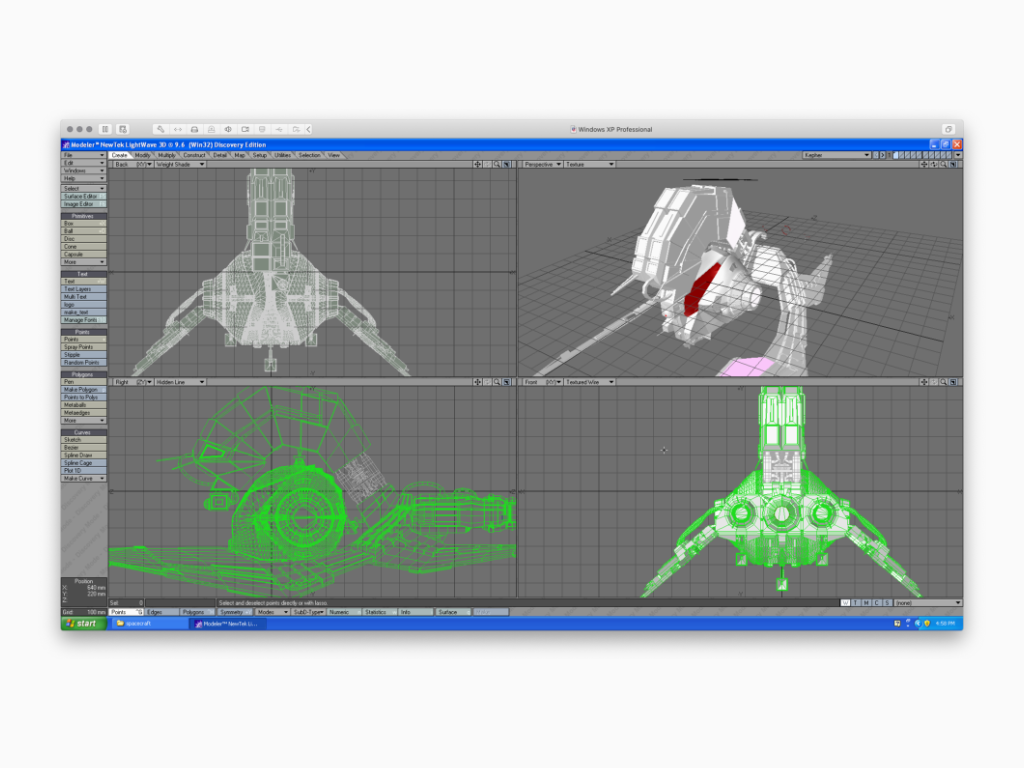The width and height of the screenshot is (1024, 768).
Task: Switch to Edges selection mode
Action: coord(162,612)
